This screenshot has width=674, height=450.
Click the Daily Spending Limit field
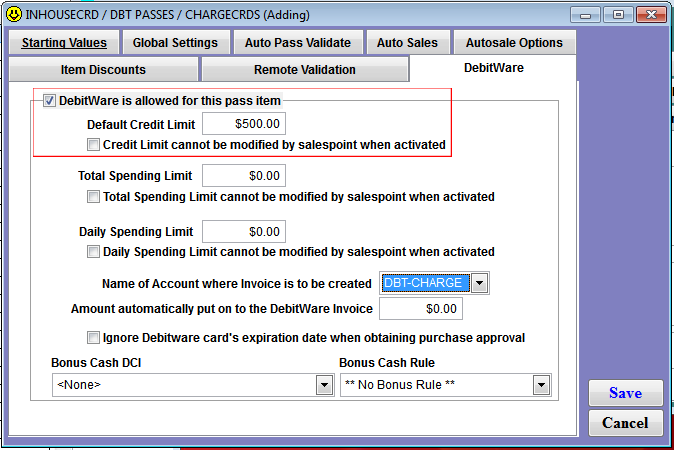point(244,232)
